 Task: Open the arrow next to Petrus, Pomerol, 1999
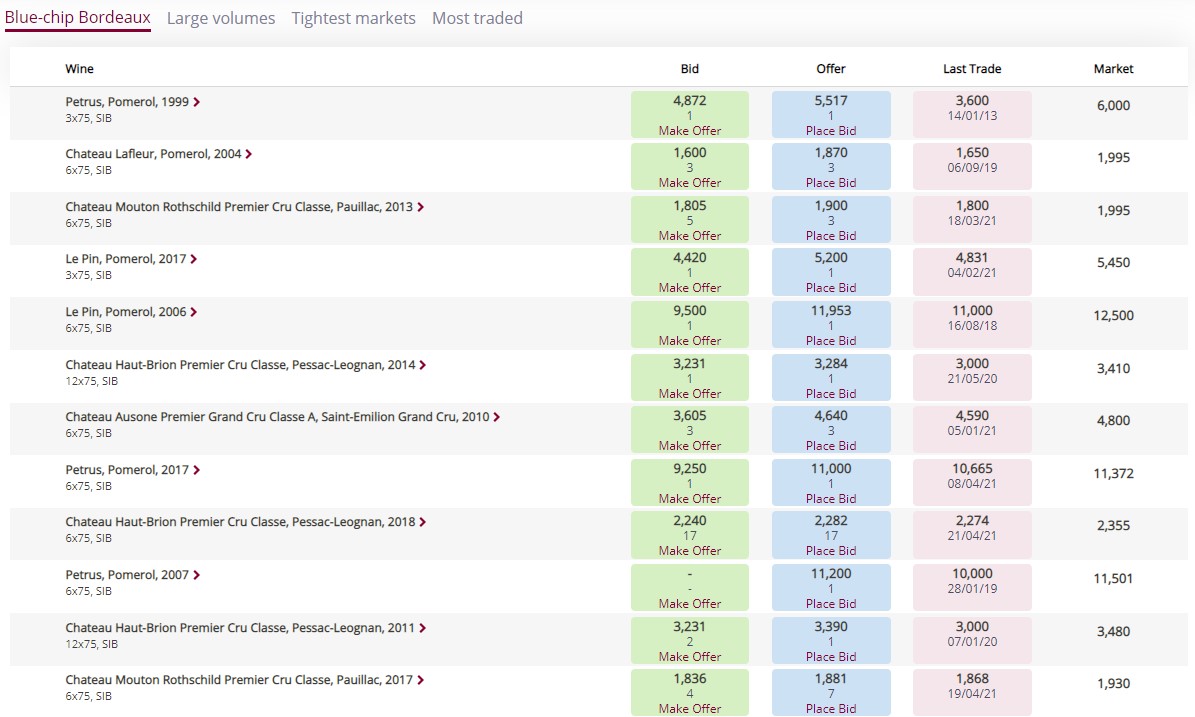coord(197,102)
